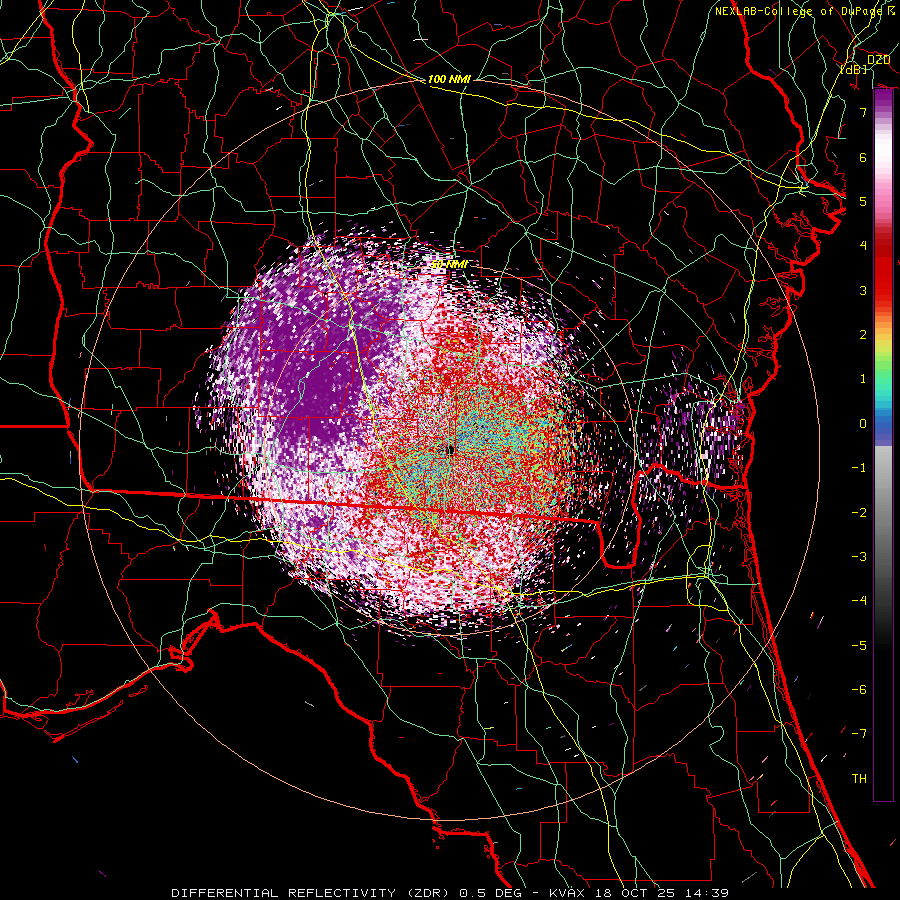Click the 100 NMI range ring label
This screenshot has height=900, width=900.
coord(449,79)
